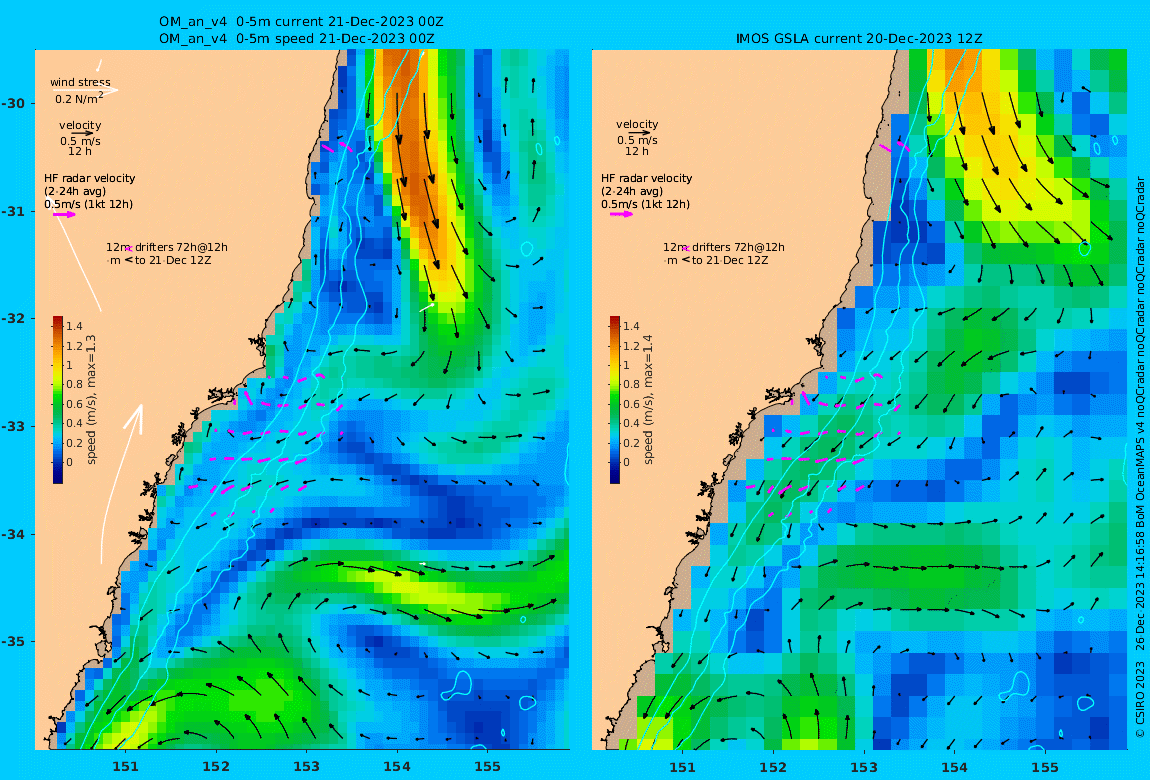Click the 0.2 tick on IMOS GSLA colorbar
This screenshot has height=780, width=1150.
point(631,443)
